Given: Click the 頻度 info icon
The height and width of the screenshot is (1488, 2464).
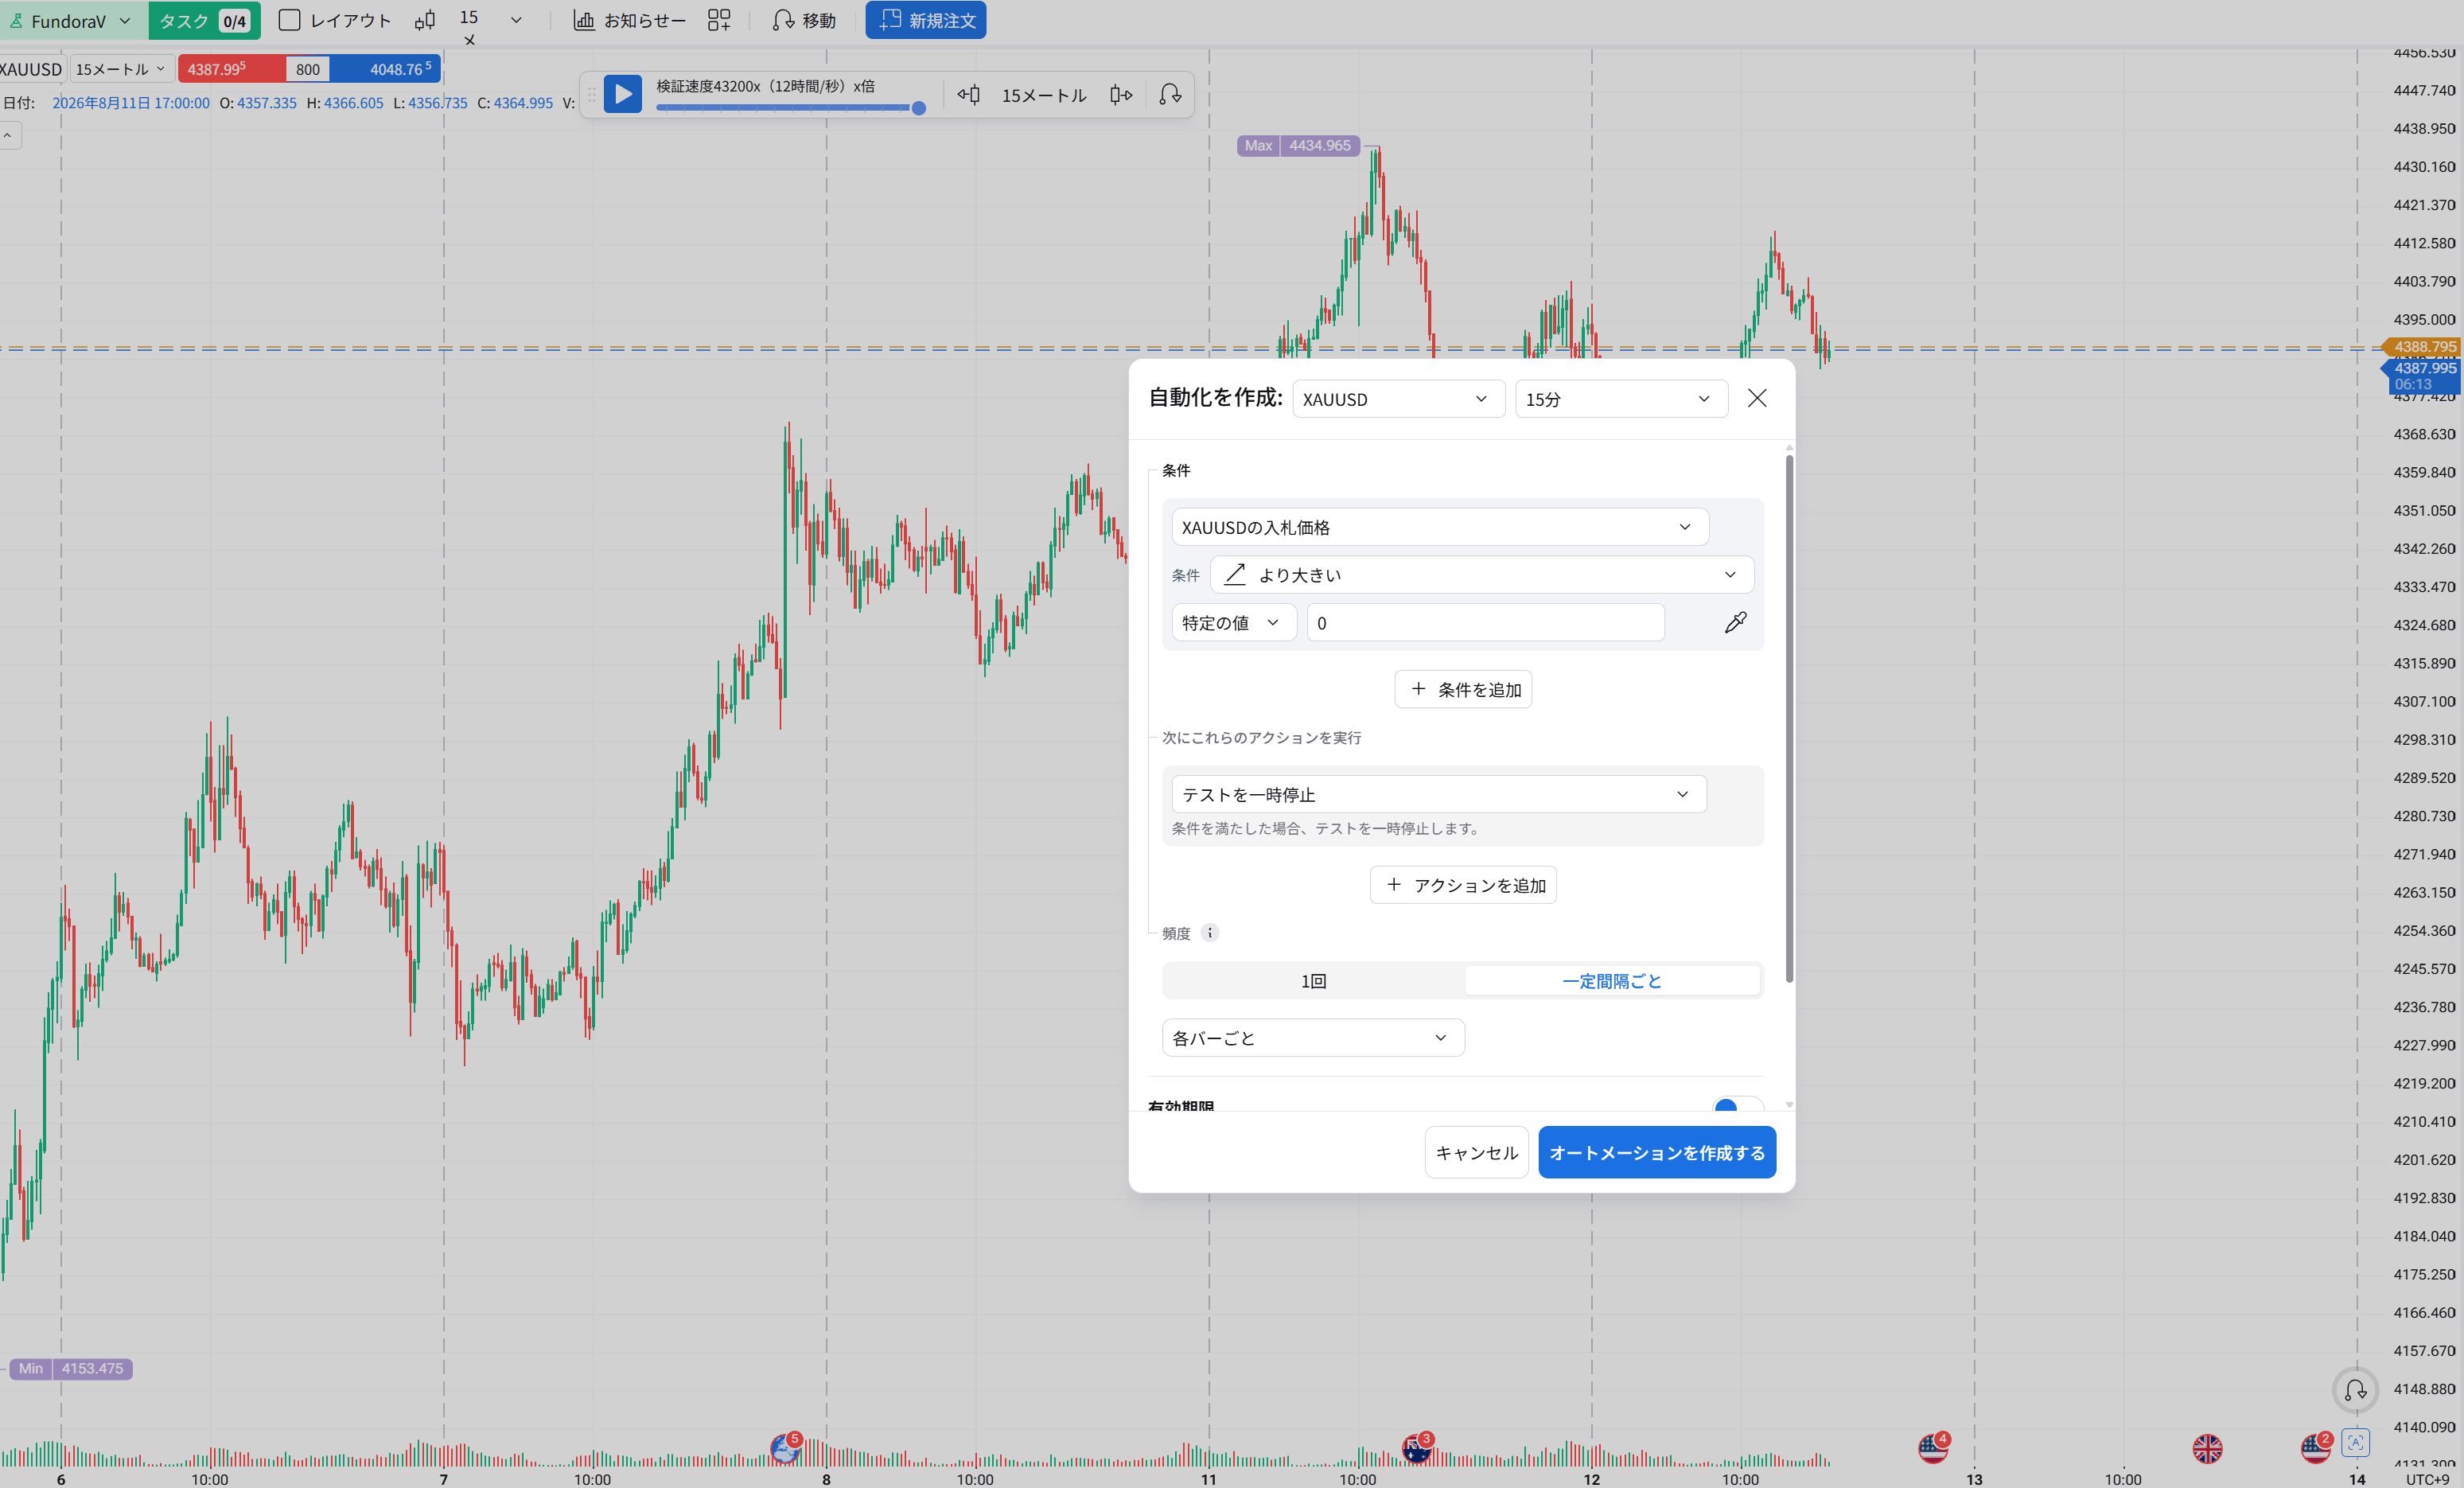Looking at the screenshot, I should pos(1210,933).
